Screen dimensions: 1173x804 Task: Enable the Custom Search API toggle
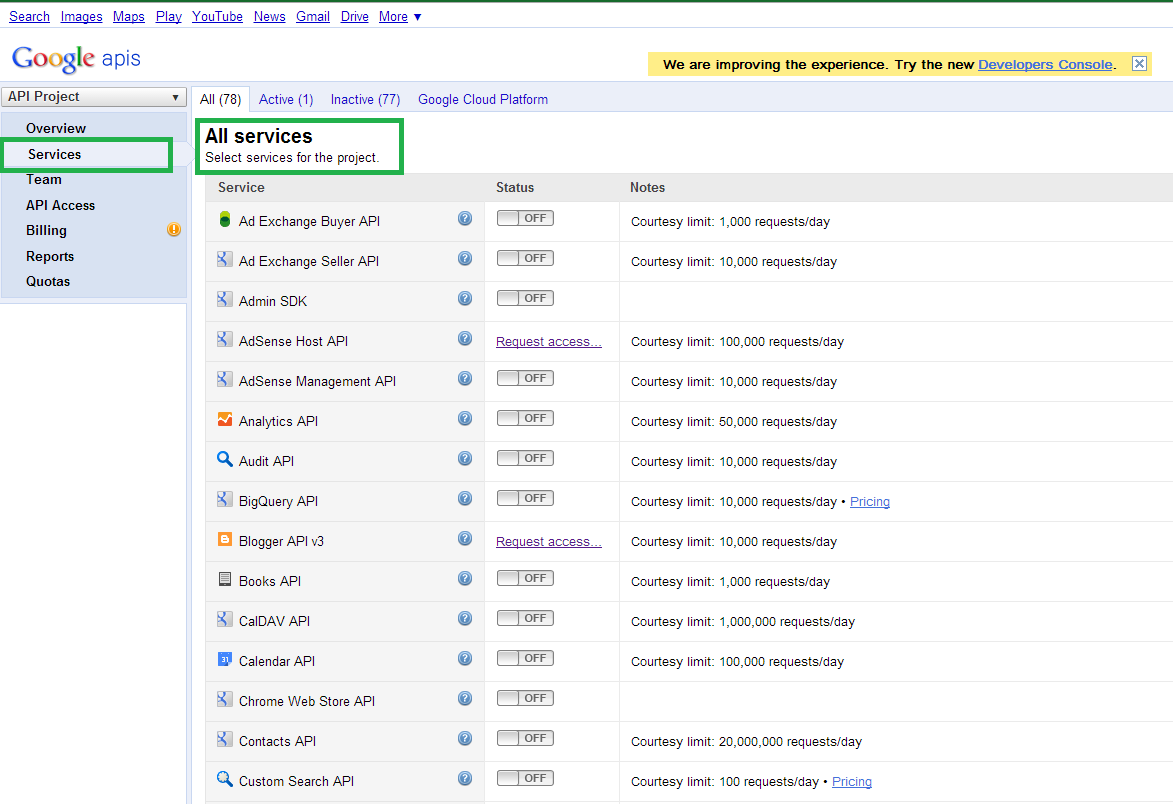click(x=525, y=779)
